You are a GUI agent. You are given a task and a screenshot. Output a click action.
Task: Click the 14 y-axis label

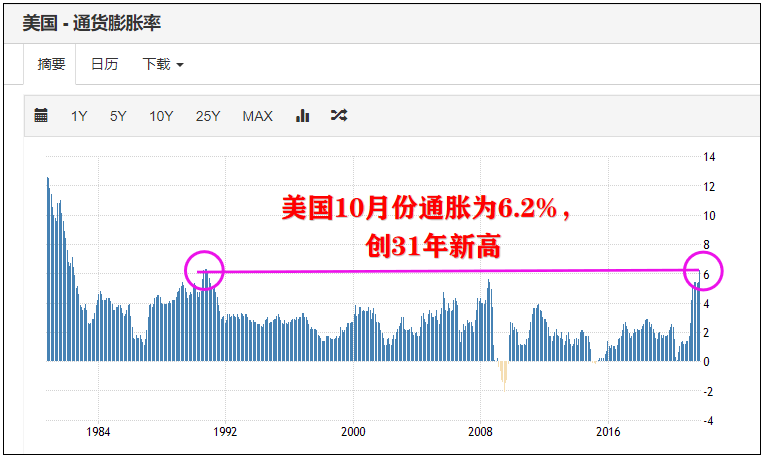point(709,157)
